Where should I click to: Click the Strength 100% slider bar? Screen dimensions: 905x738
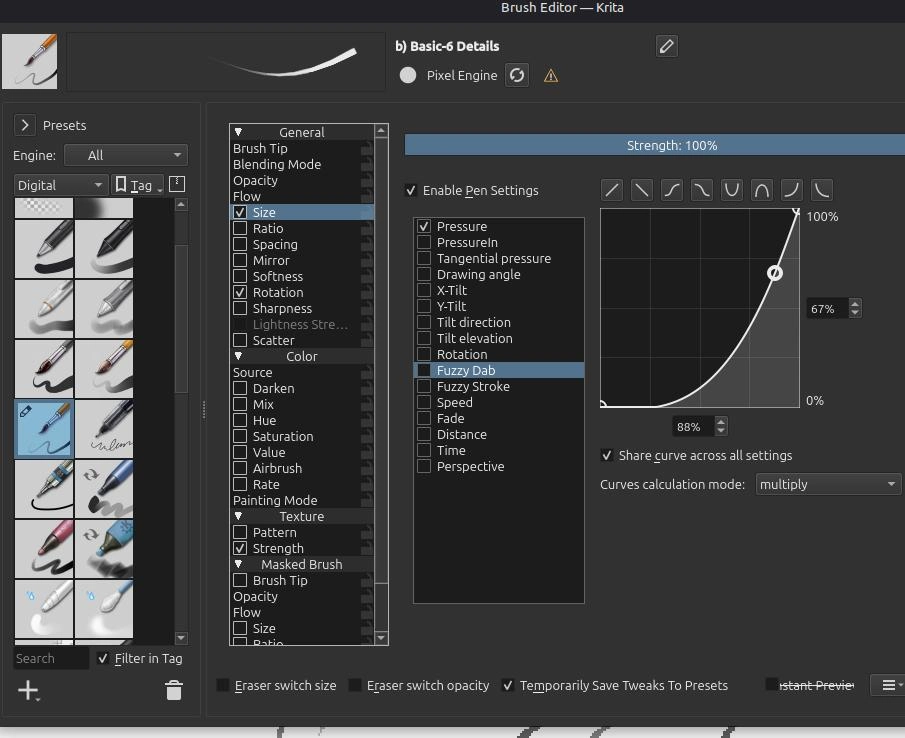(655, 145)
